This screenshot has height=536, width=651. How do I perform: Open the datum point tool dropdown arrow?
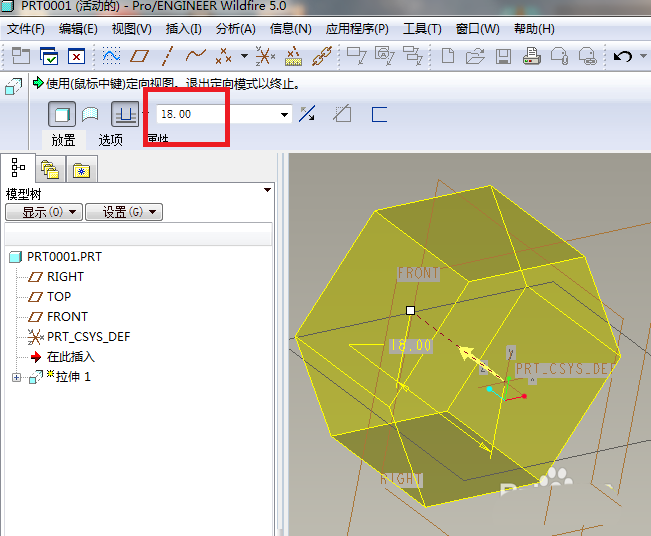pos(245,56)
